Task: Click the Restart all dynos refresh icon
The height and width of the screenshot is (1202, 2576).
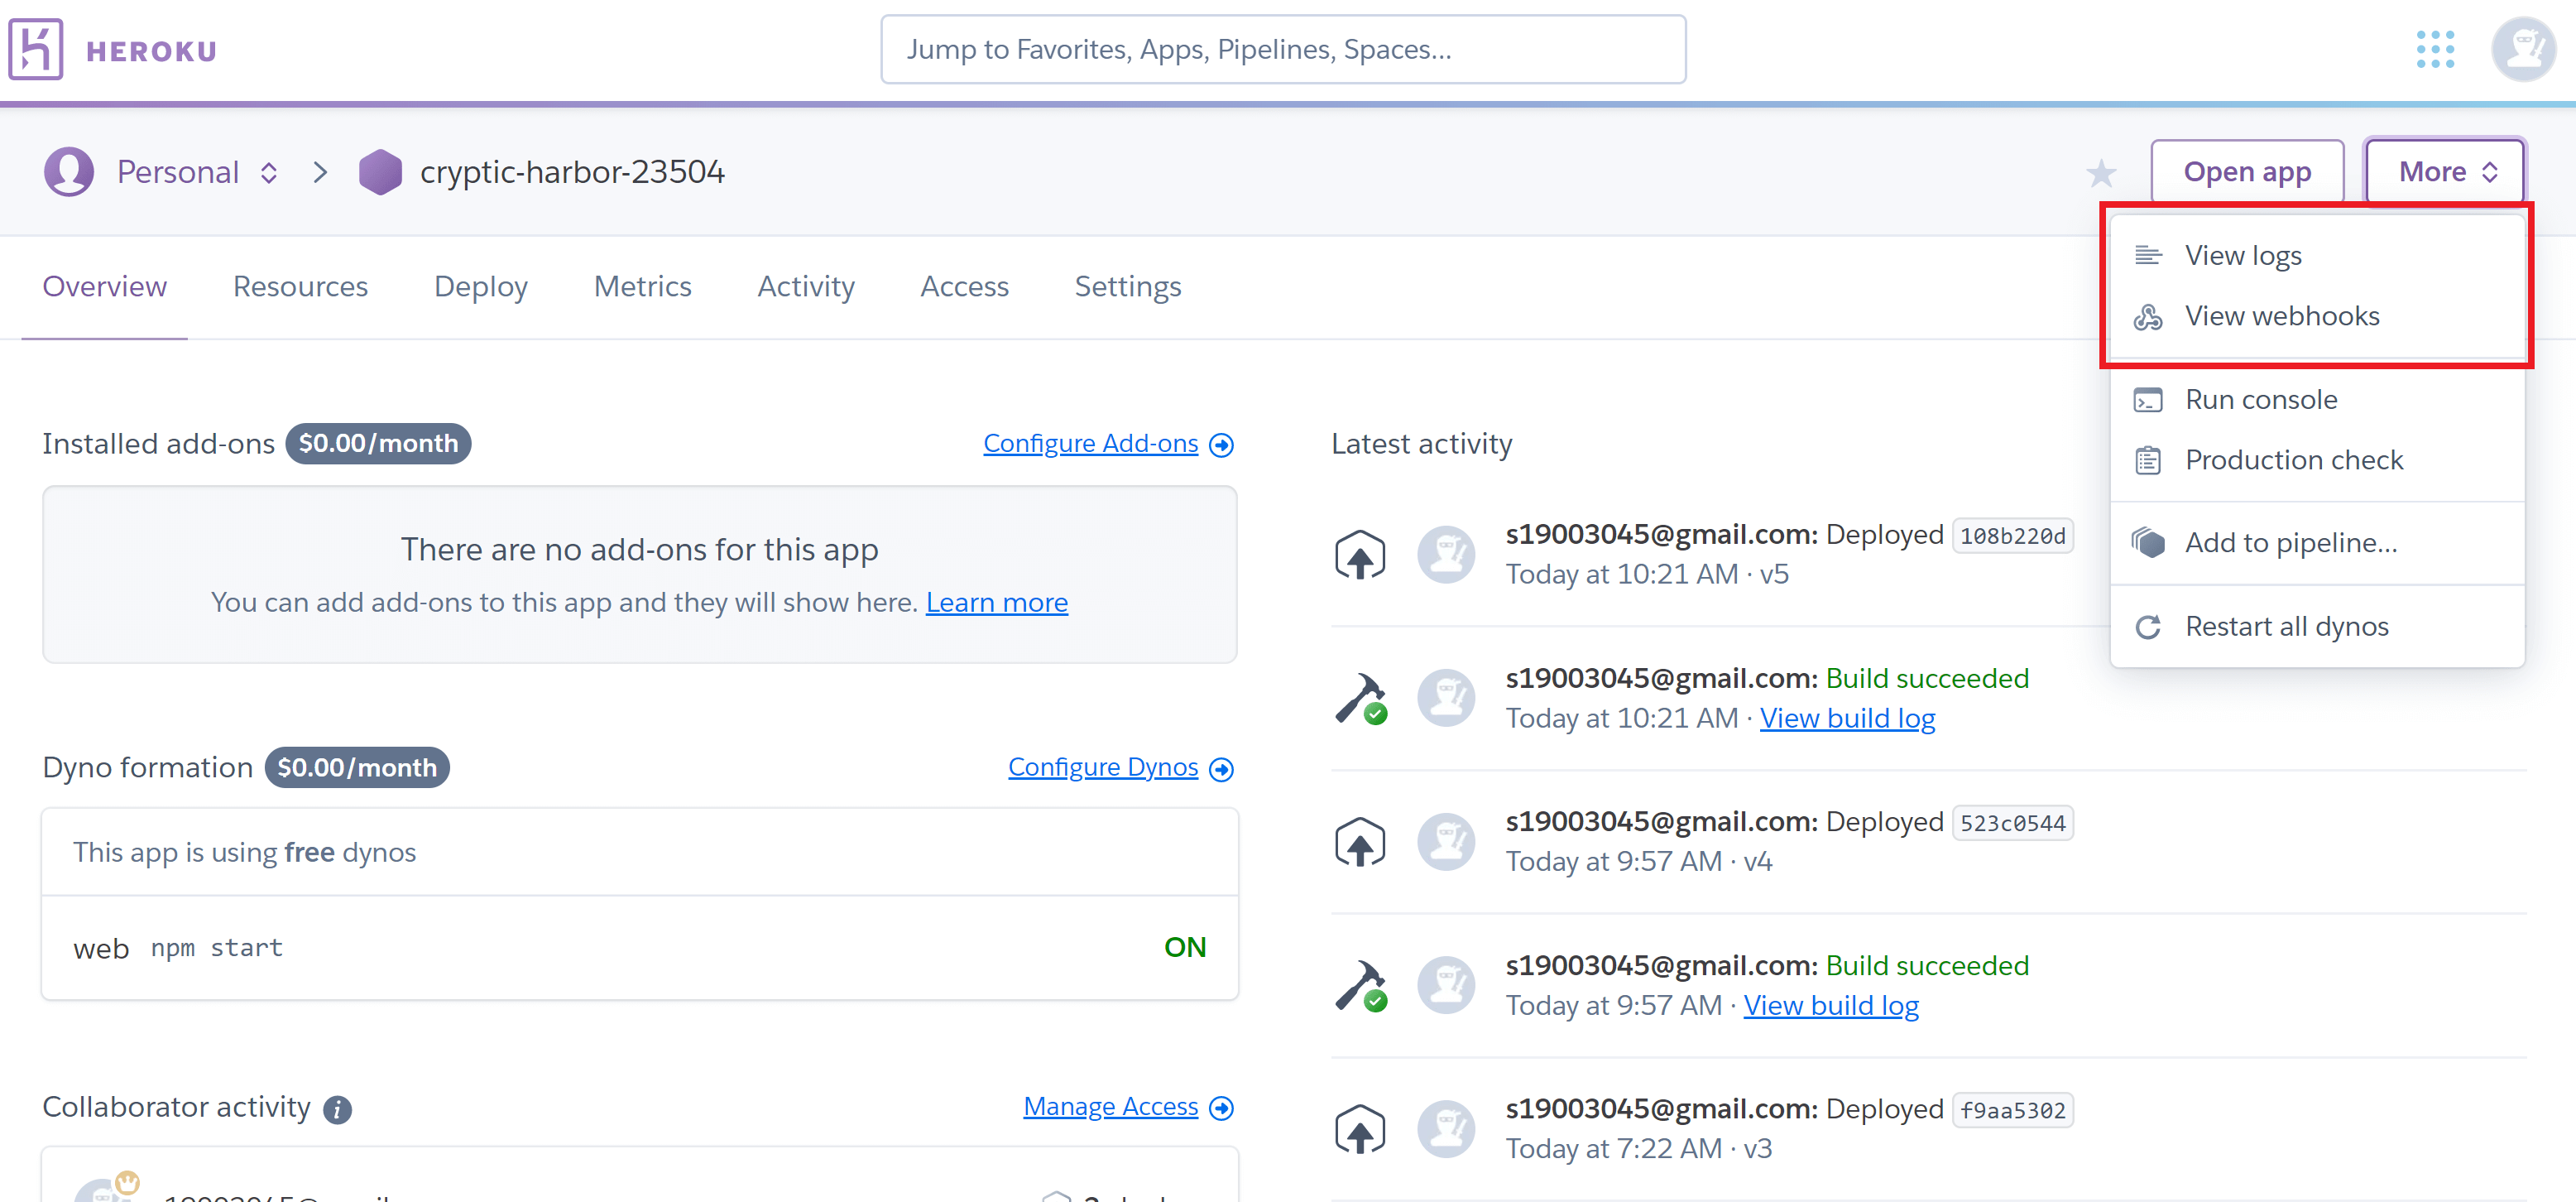Action: 2147,627
